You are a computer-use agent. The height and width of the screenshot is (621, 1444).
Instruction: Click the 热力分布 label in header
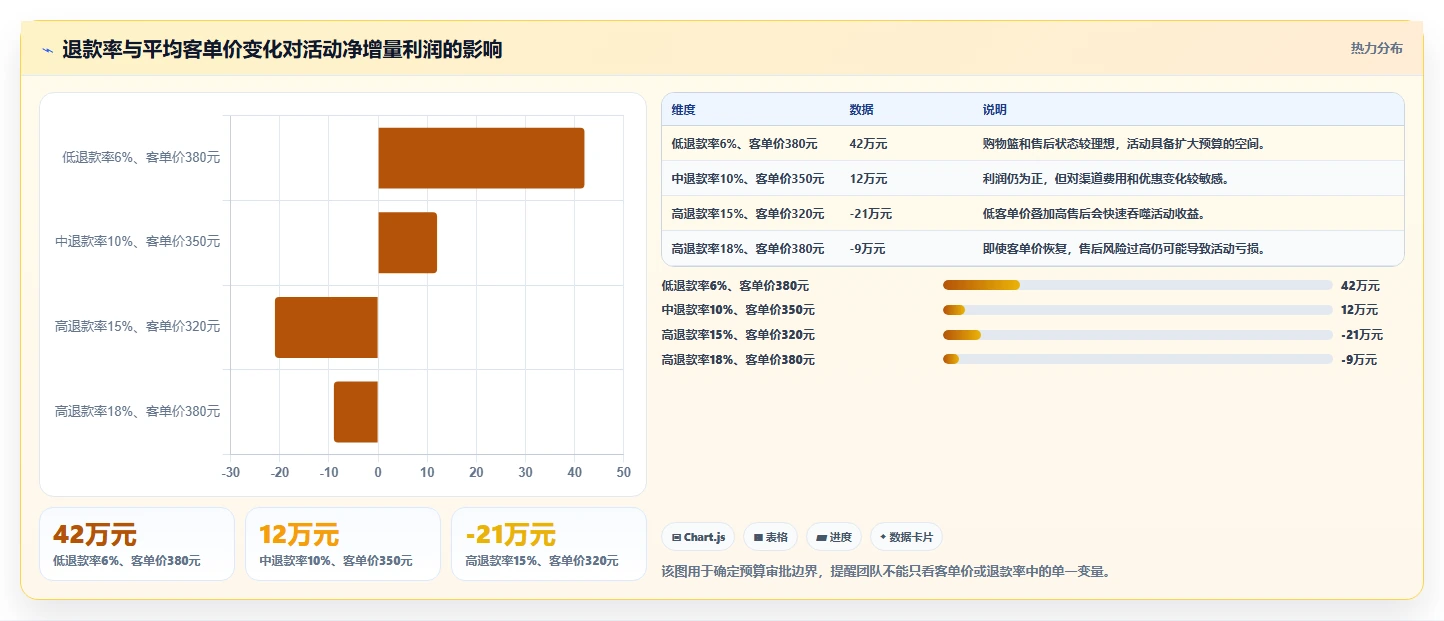click(1376, 48)
